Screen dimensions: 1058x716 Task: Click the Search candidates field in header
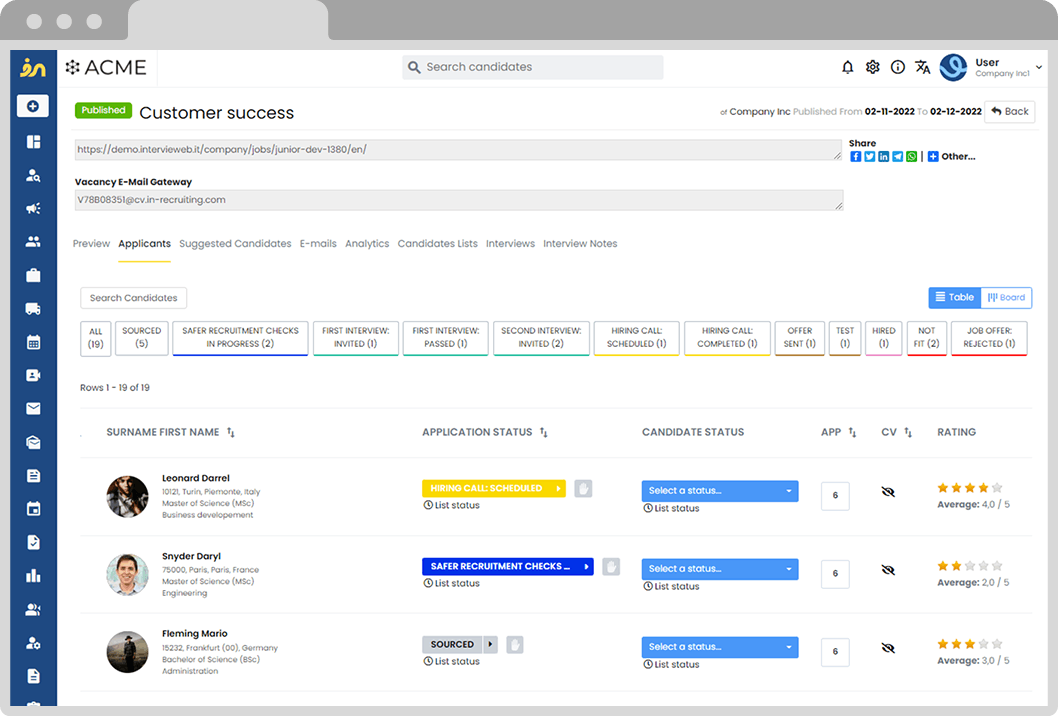click(x=533, y=67)
